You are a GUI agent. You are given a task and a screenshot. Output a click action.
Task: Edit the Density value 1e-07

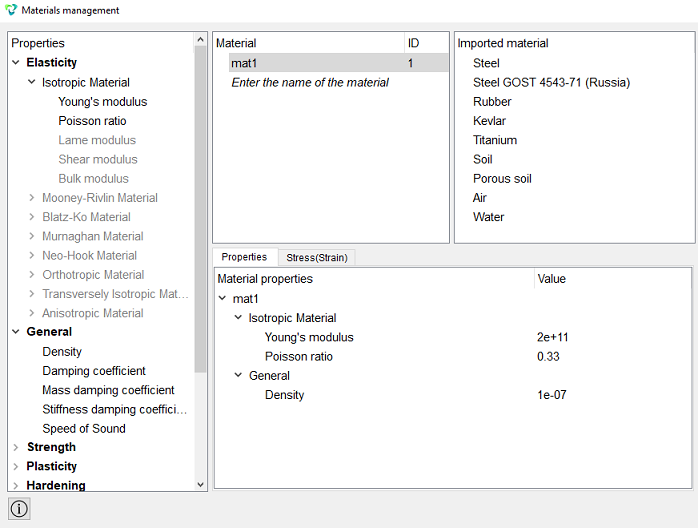pos(552,395)
